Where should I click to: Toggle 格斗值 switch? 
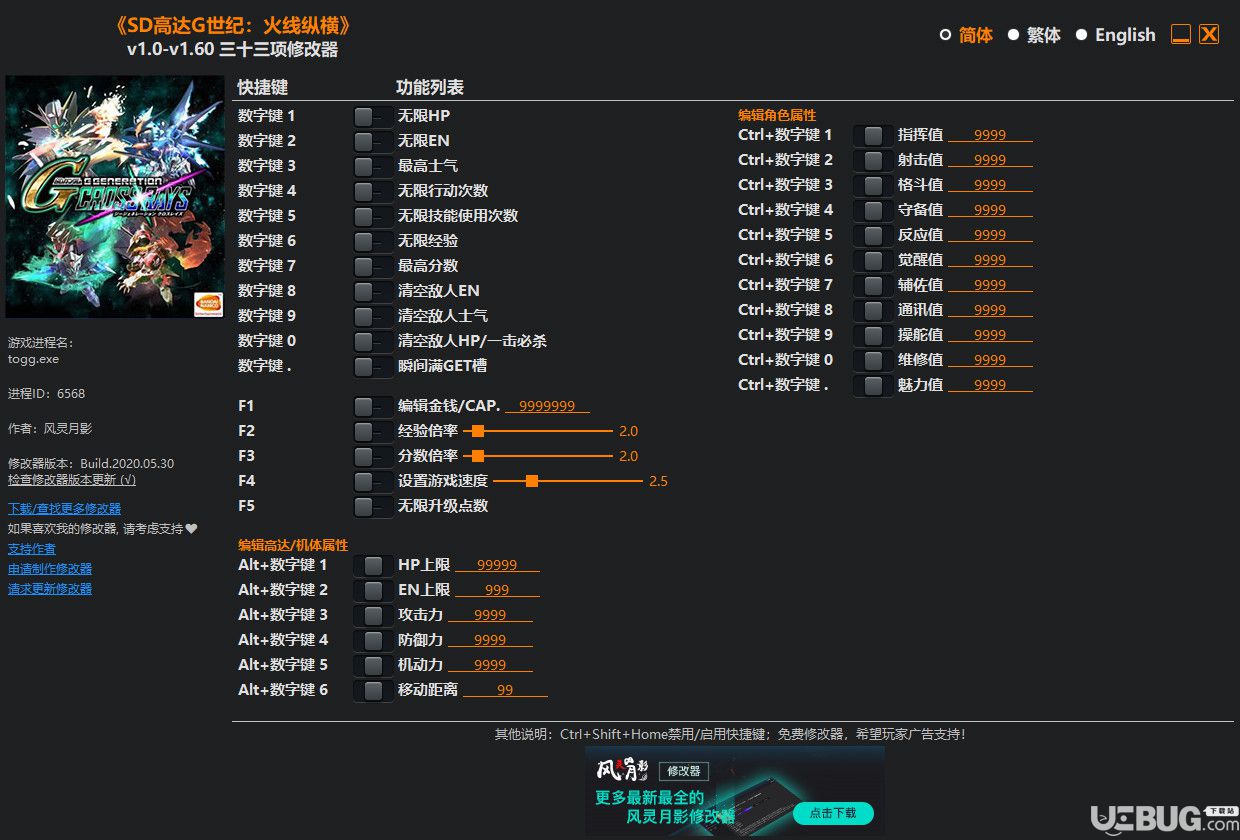coord(873,185)
